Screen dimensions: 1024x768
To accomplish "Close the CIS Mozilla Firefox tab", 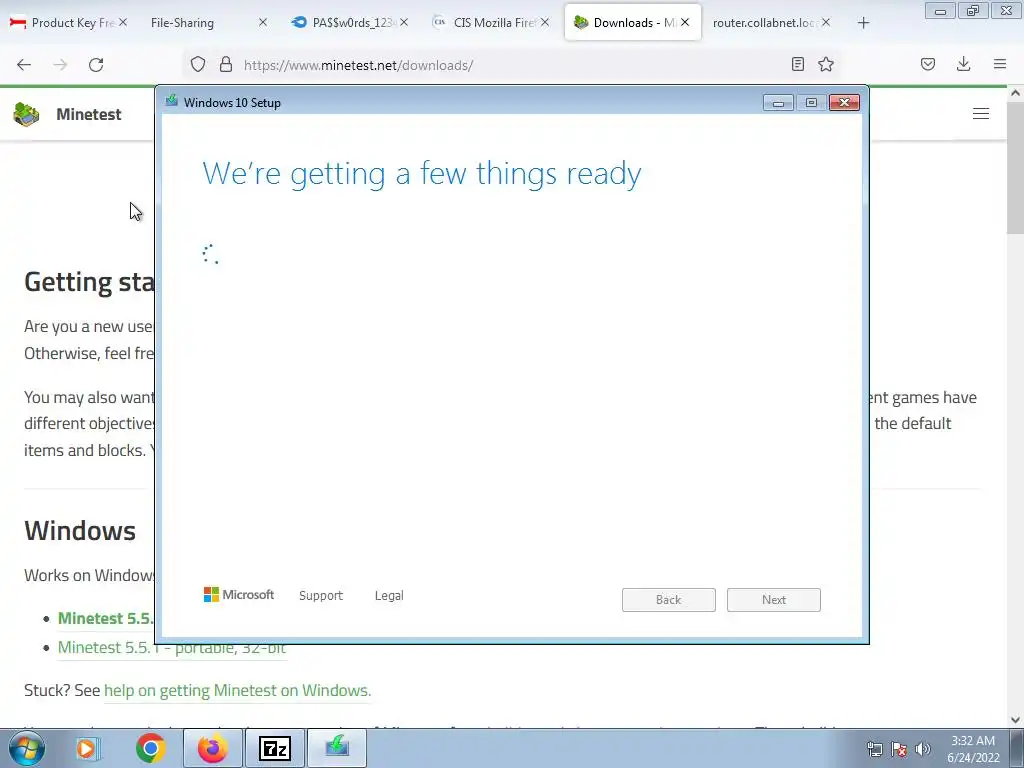I will pyautogui.click(x=545, y=23).
